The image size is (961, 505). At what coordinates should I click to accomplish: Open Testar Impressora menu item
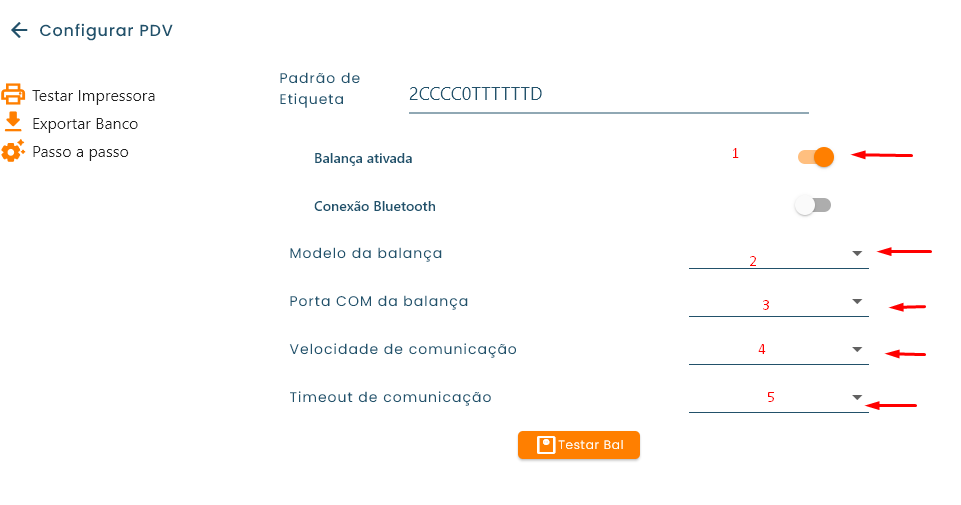tap(93, 96)
